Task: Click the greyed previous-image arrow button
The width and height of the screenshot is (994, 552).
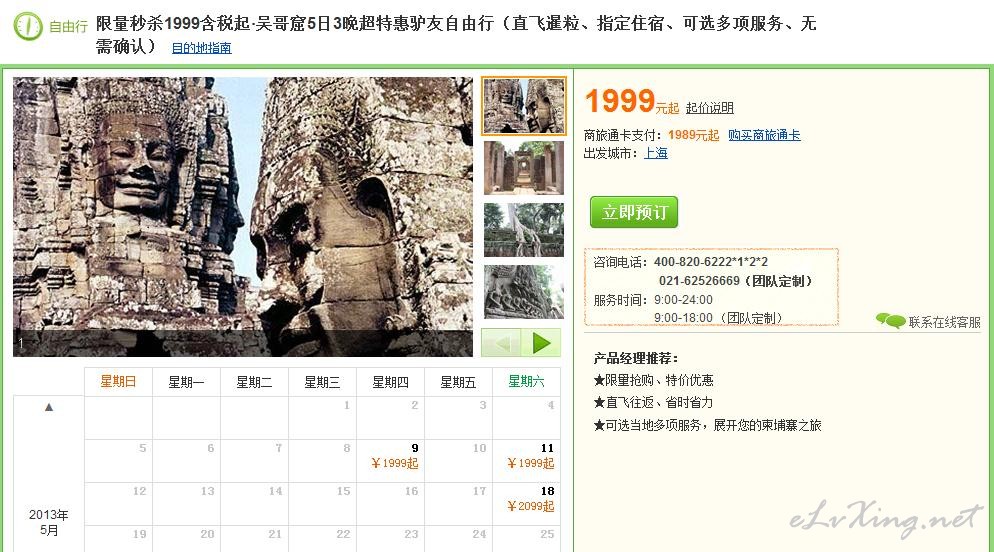Action: pos(501,343)
